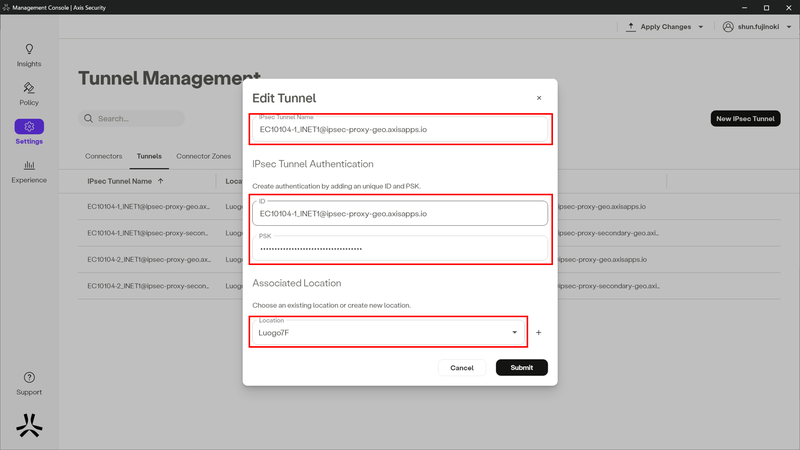Minimize the Management Console window
This screenshot has height=450, width=800.
tap(744, 8)
